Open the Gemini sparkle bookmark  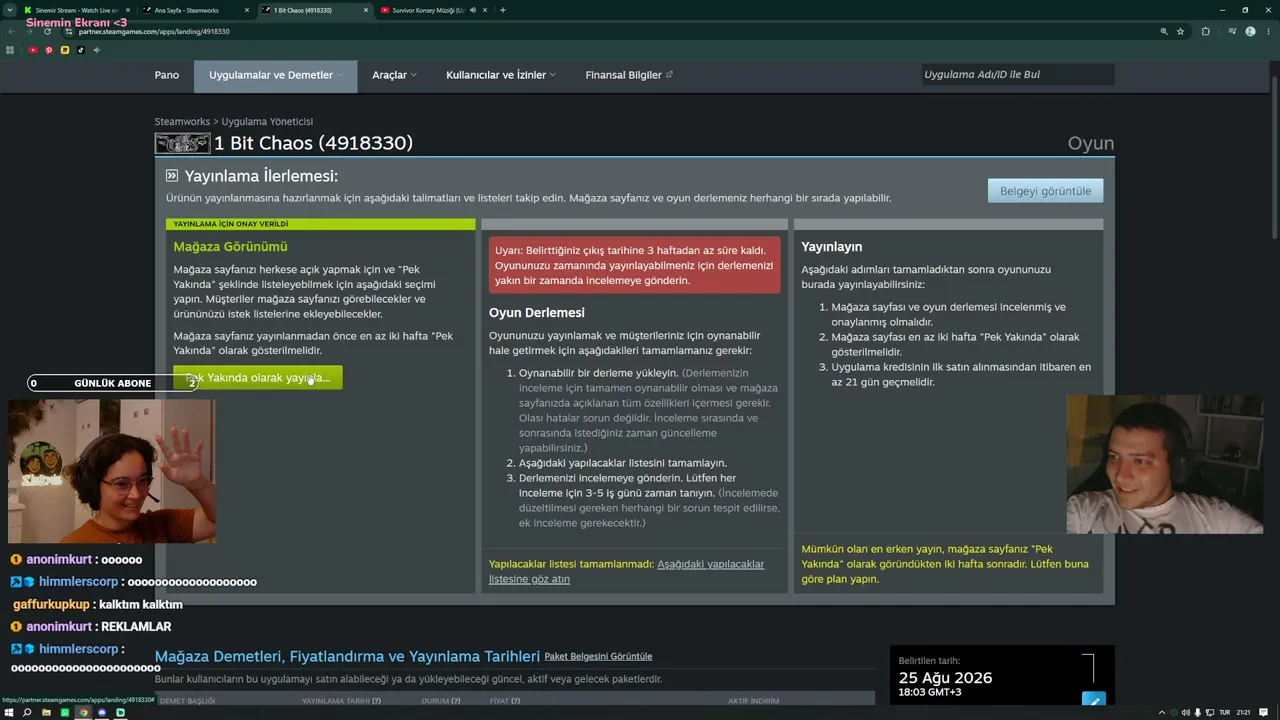click(x=97, y=50)
